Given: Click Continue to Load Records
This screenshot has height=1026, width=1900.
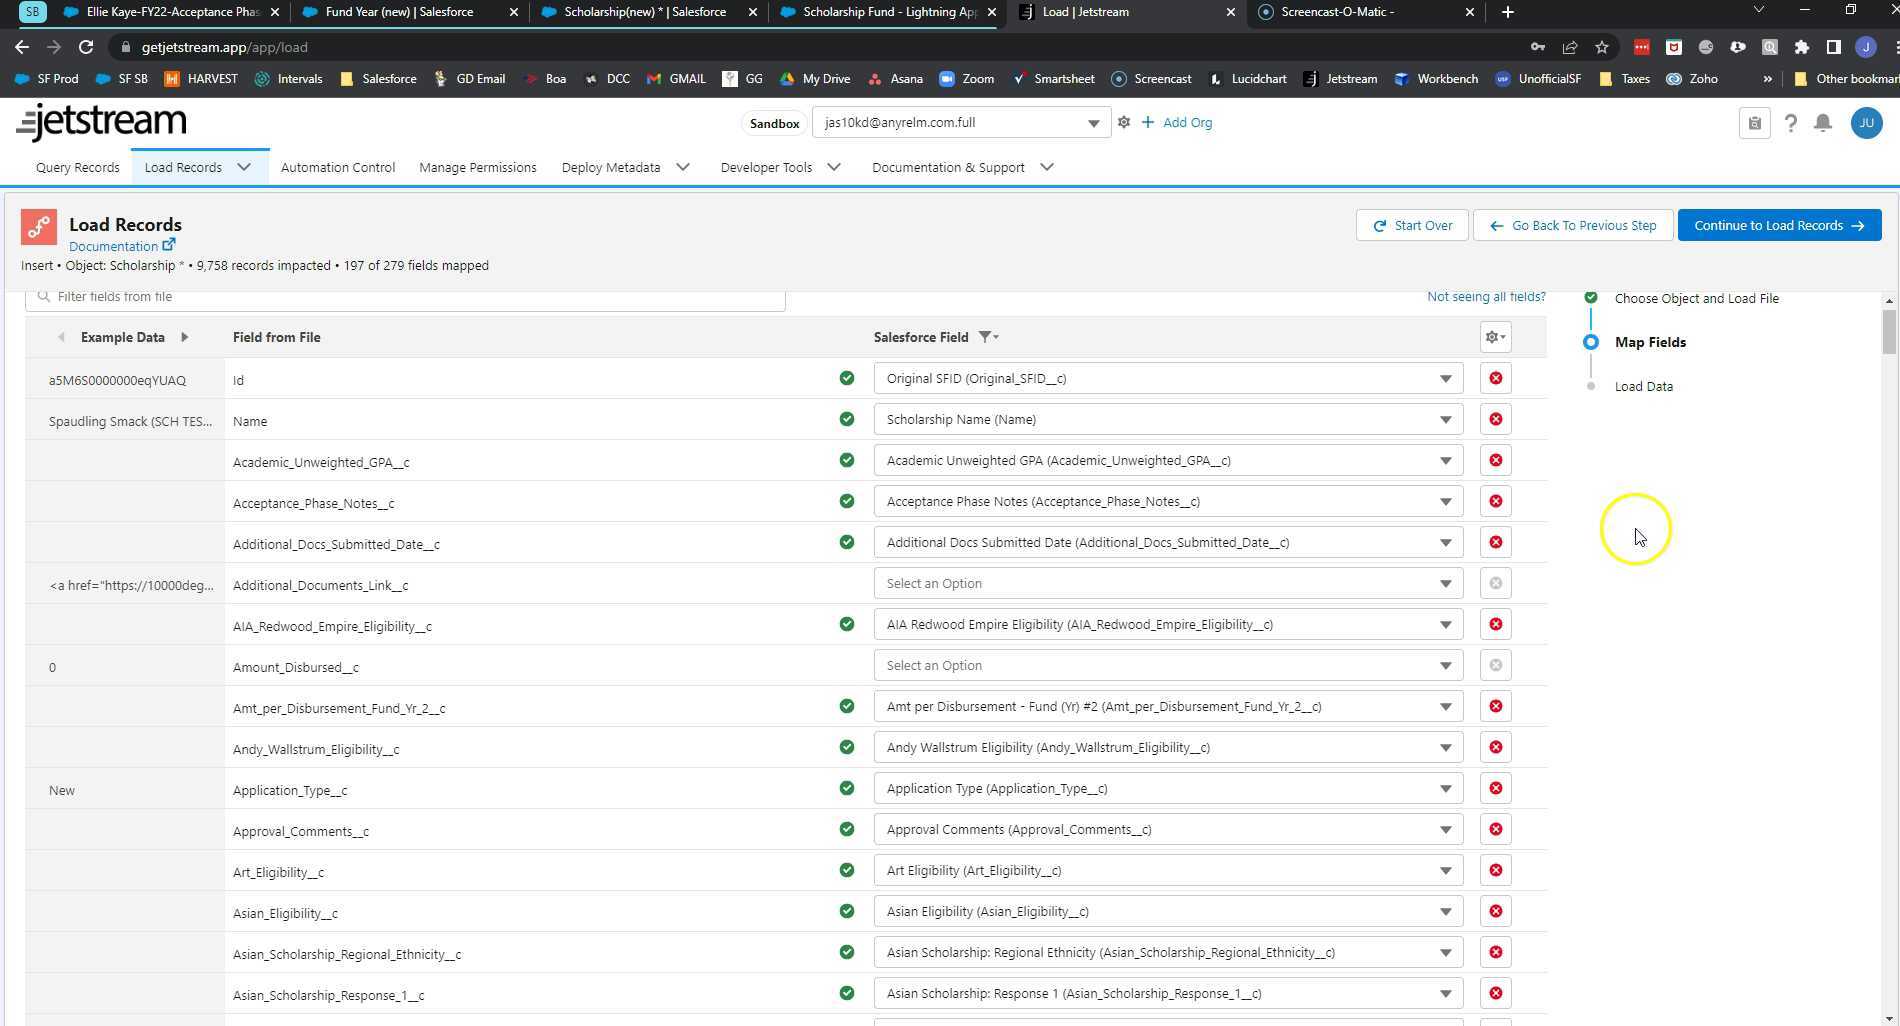Looking at the screenshot, I should click(x=1779, y=226).
